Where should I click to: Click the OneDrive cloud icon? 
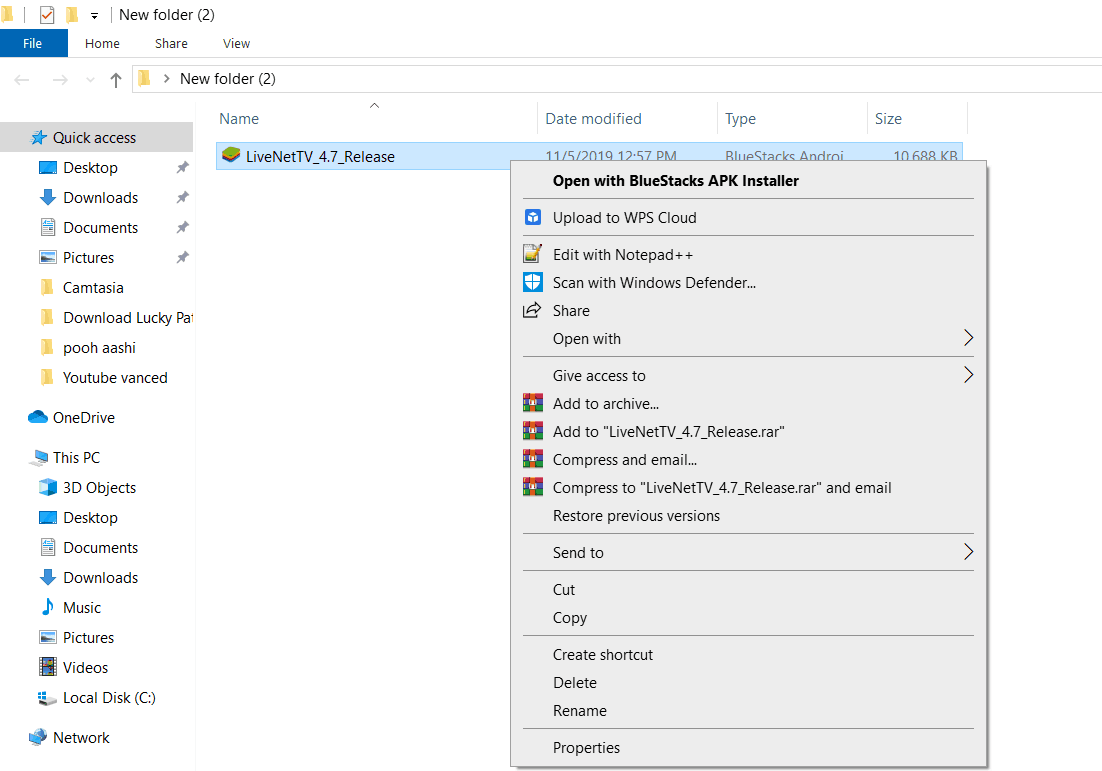[x=38, y=417]
